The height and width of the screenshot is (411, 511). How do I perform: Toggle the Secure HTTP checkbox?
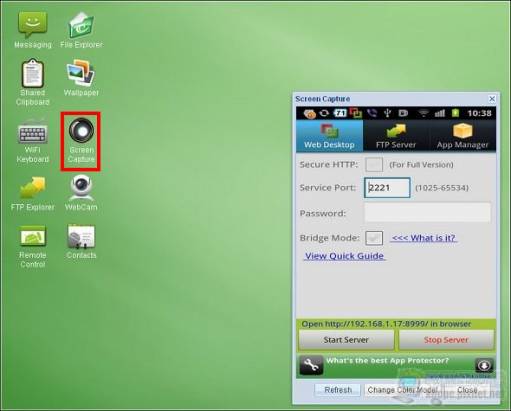click(374, 165)
